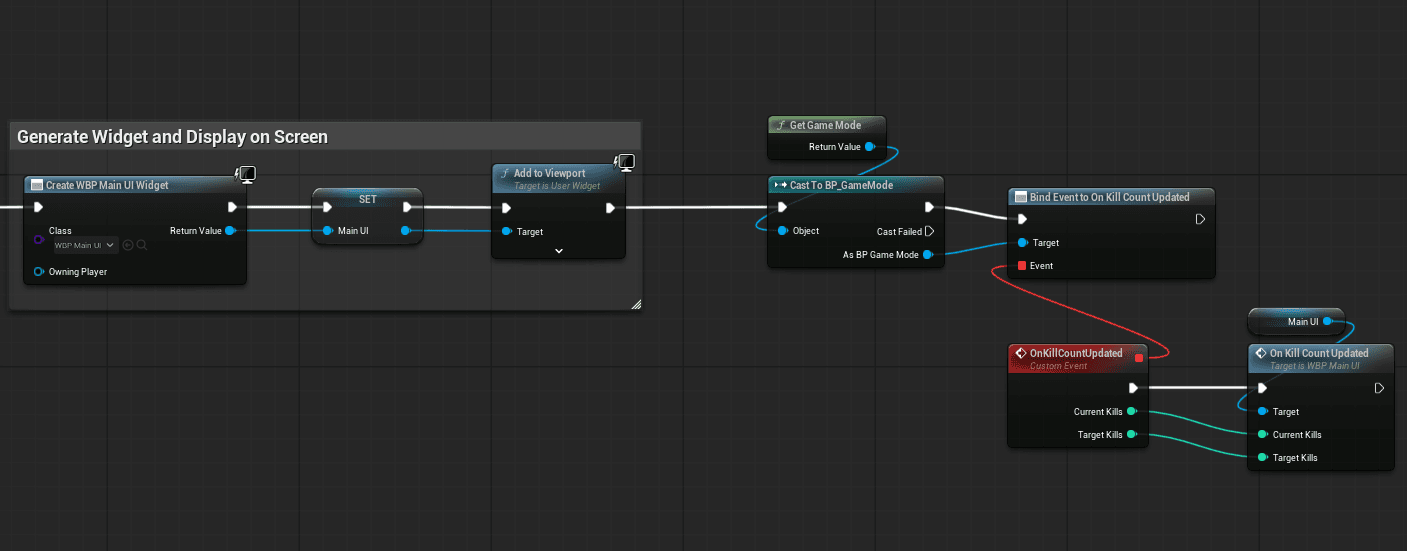Expand the Add to Viewport node's advanced pins

(x=559, y=251)
